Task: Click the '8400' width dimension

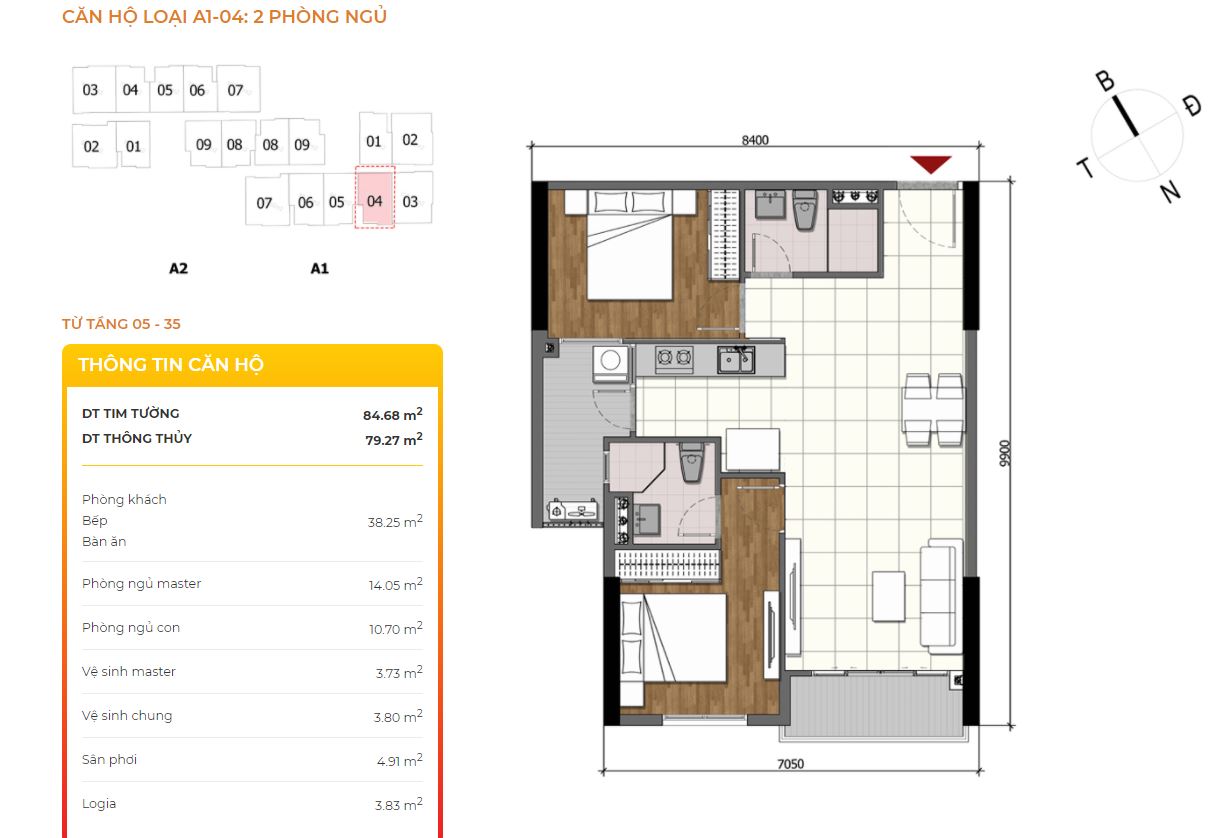Action: (755, 140)
